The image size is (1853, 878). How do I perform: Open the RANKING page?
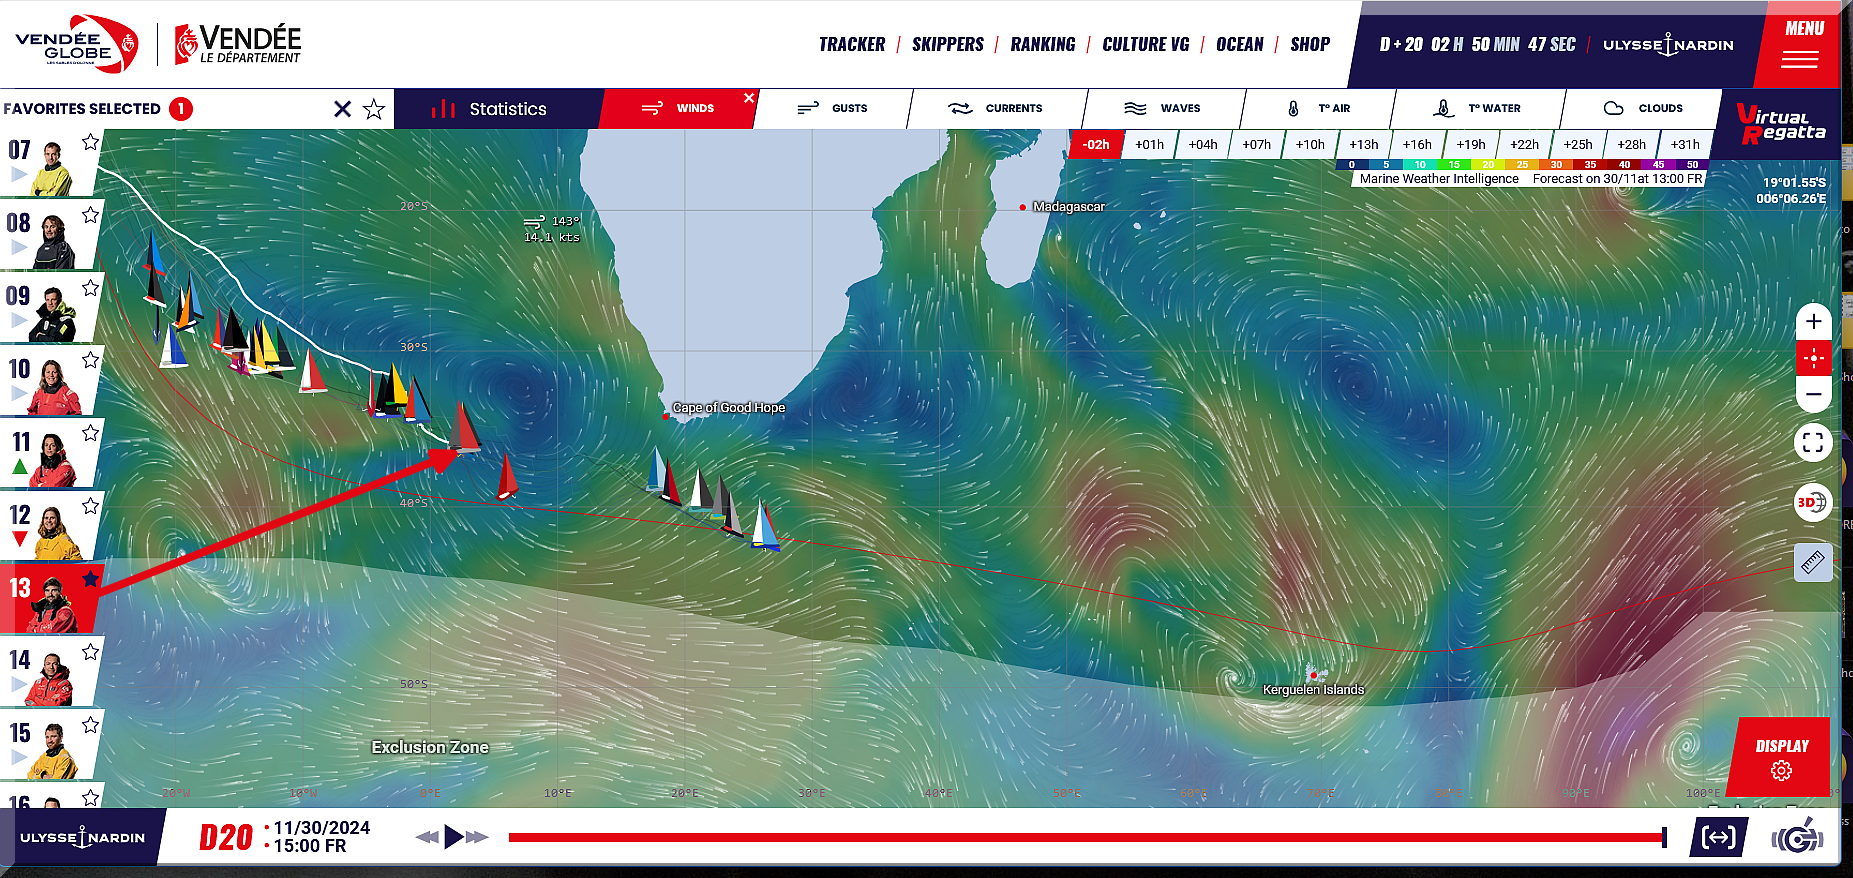click(1042, 45)
